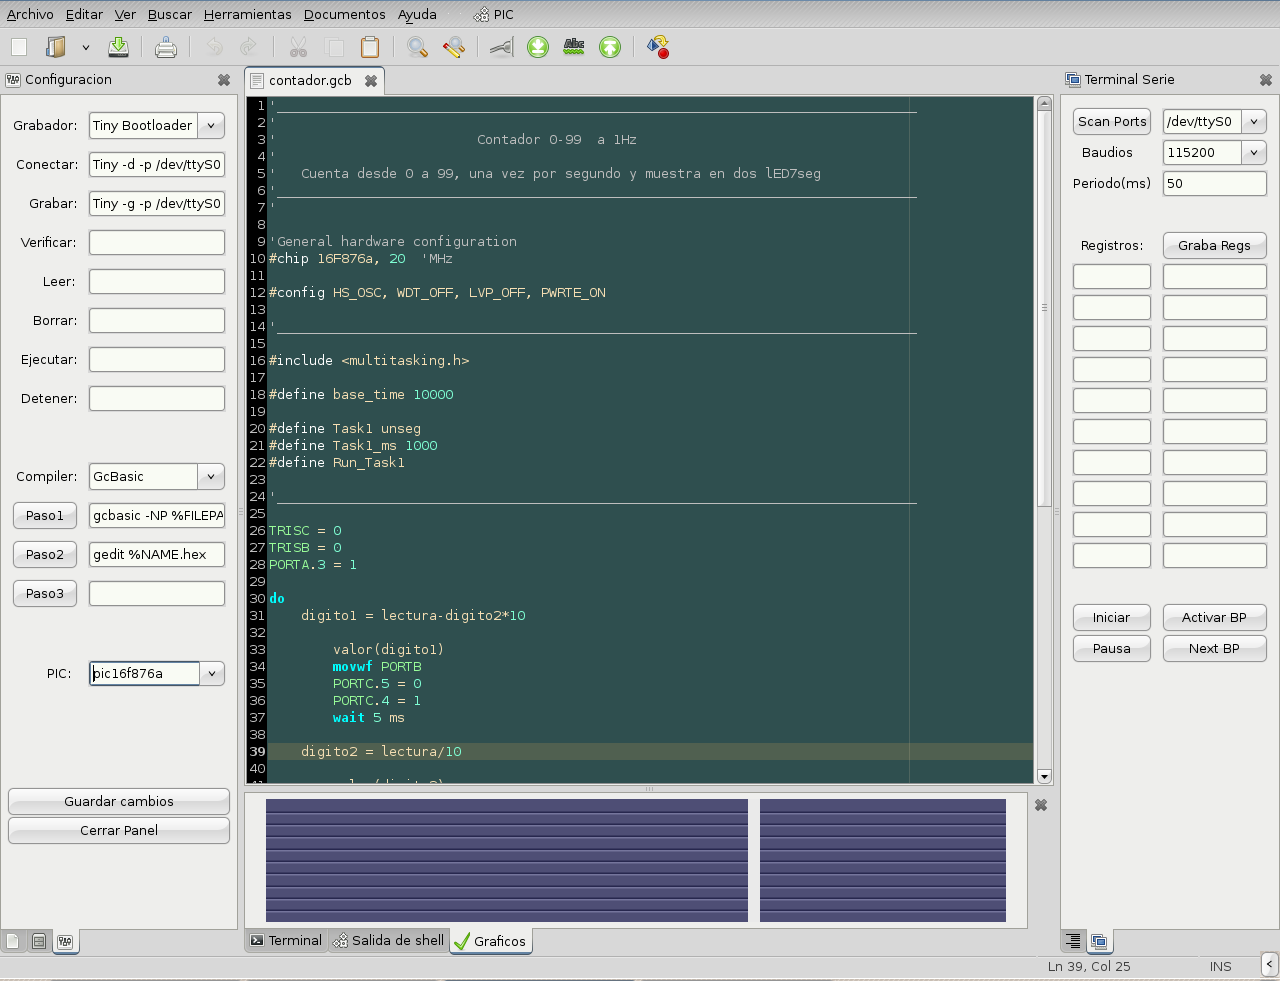Open find and replace tool
1280x981 pixels.
(x=454, y=47)
